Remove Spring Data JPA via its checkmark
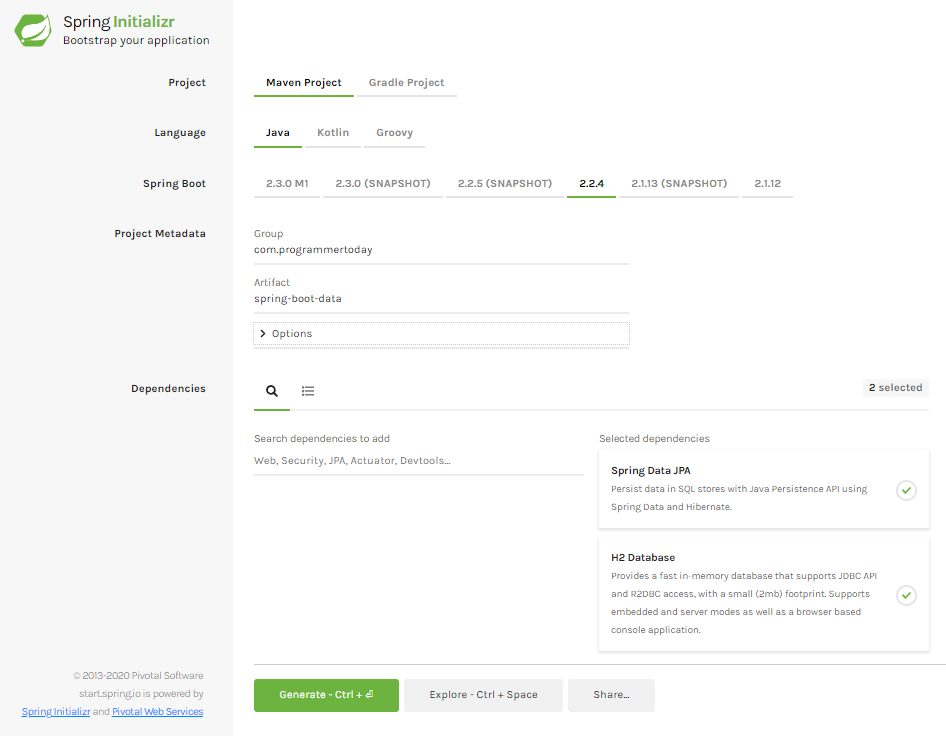946x736 pixels. click(x=906, y=490)
